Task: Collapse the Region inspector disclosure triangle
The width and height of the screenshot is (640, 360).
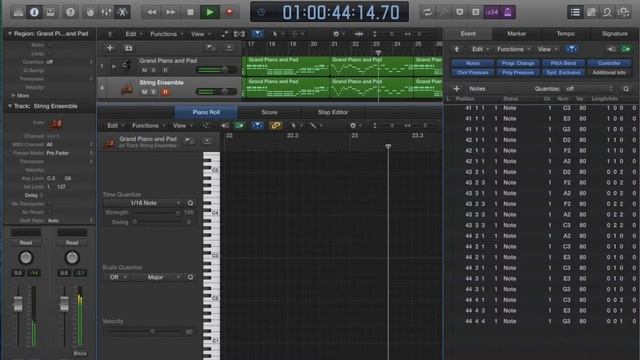Action: (10, 33)
